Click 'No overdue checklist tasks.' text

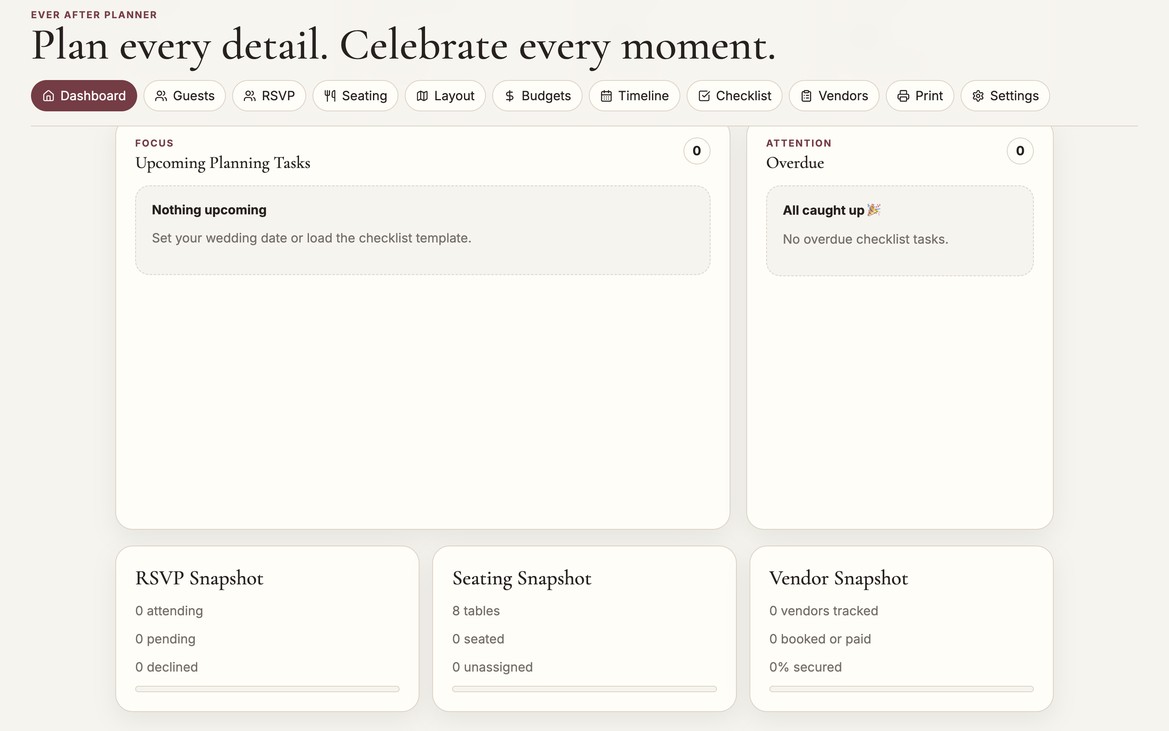pos(866,239)
